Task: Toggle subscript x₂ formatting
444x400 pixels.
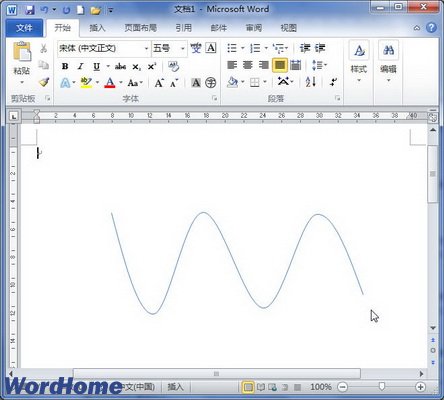Action: coord(136,67)
